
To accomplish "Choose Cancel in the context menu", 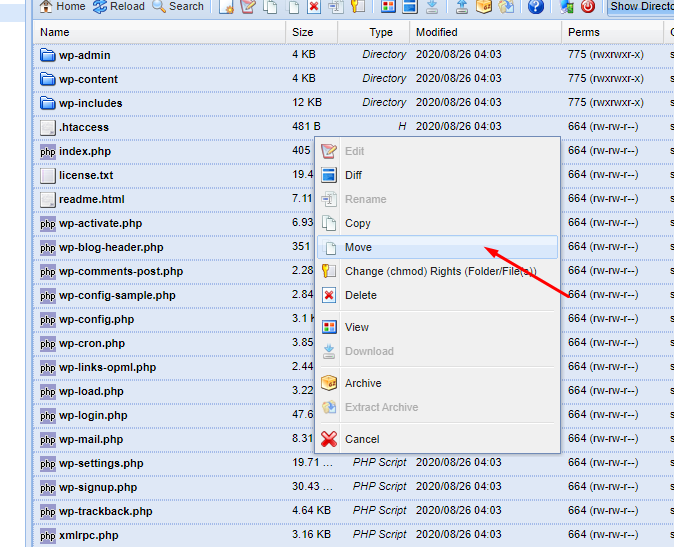I will [438, 439].
